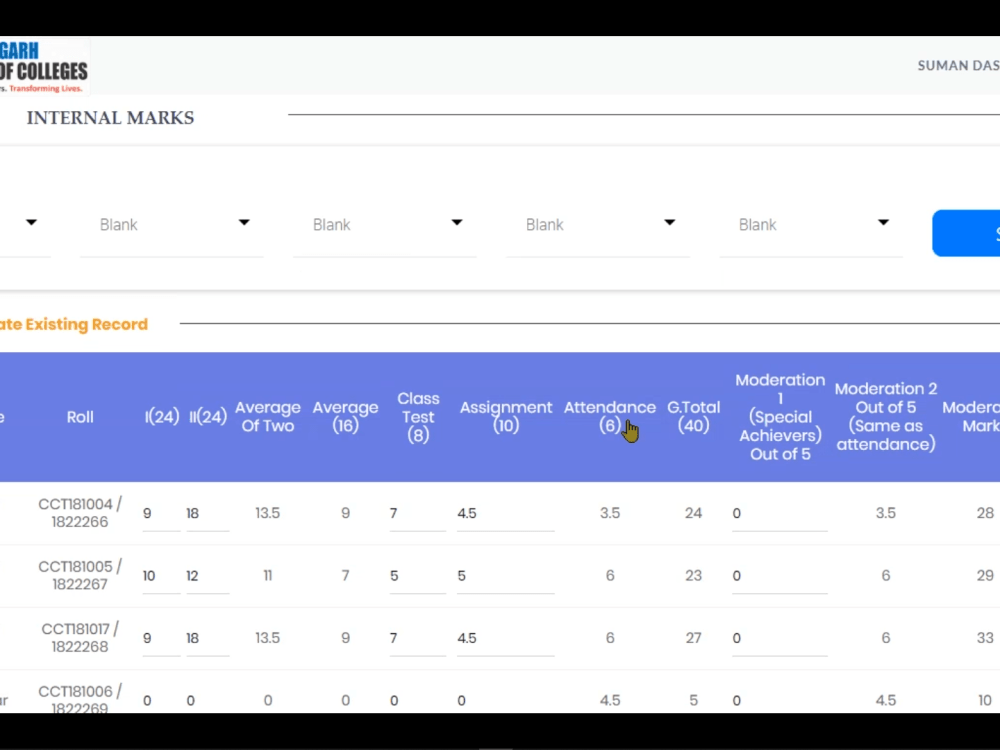The width and height of the screenshot is (1000, 750).
Task: Open the second Blank filter dropdown
Action: [385, 224]
